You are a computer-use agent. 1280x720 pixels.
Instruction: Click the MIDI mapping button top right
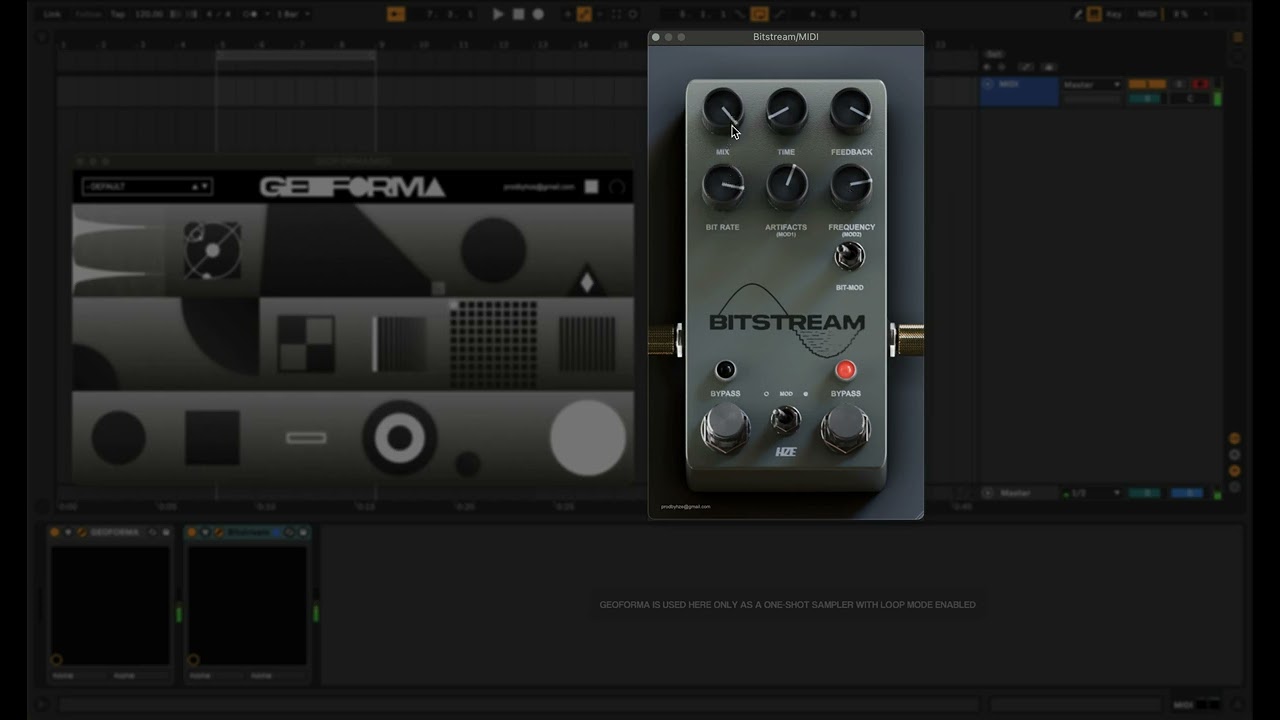point(1147,14)
